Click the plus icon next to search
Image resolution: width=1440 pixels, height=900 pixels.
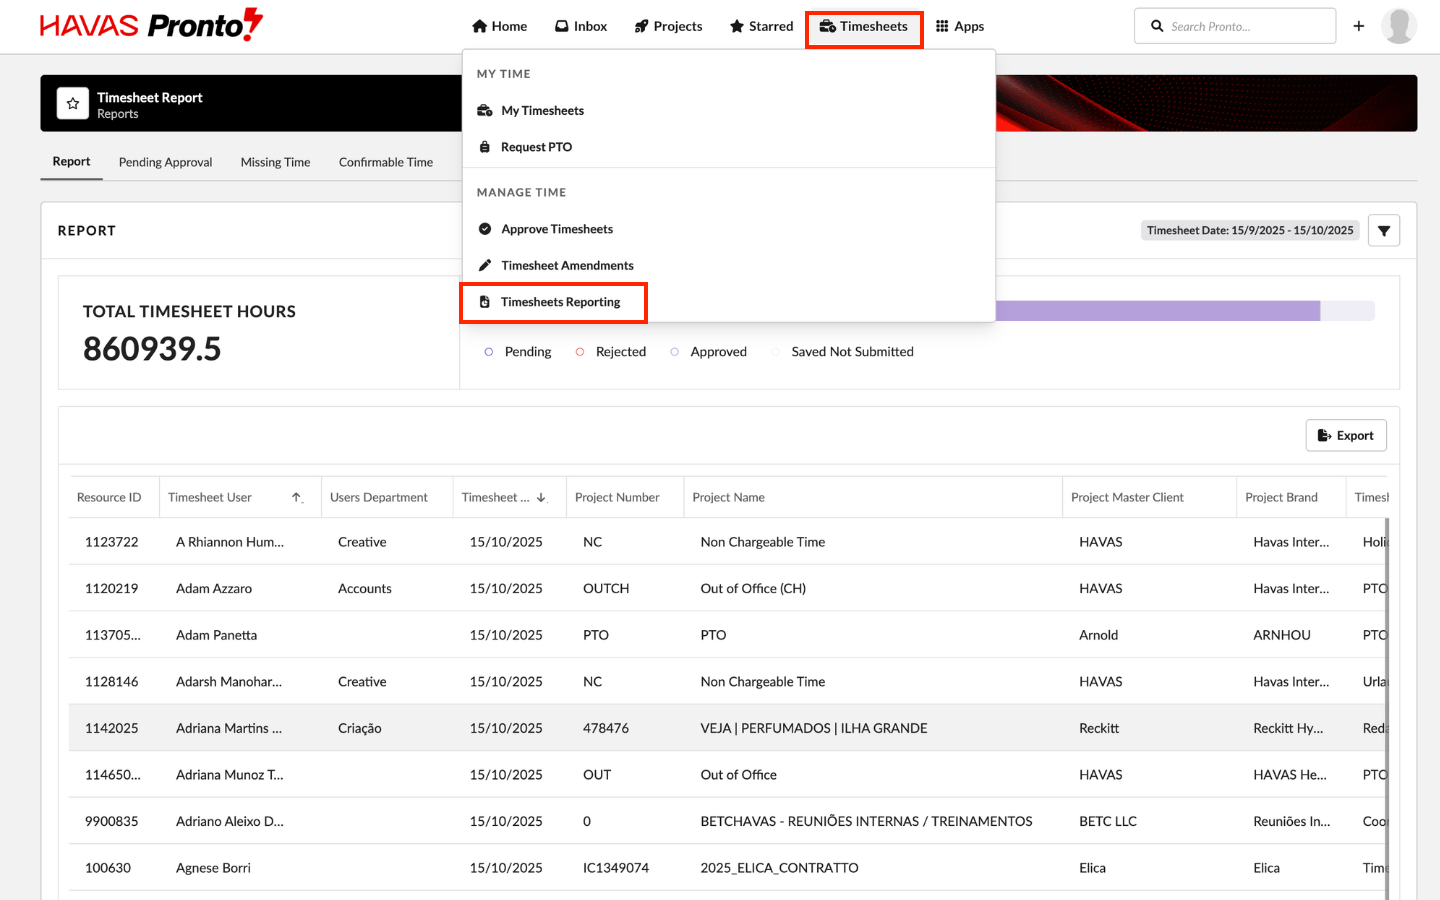(x=1358, y=26)
